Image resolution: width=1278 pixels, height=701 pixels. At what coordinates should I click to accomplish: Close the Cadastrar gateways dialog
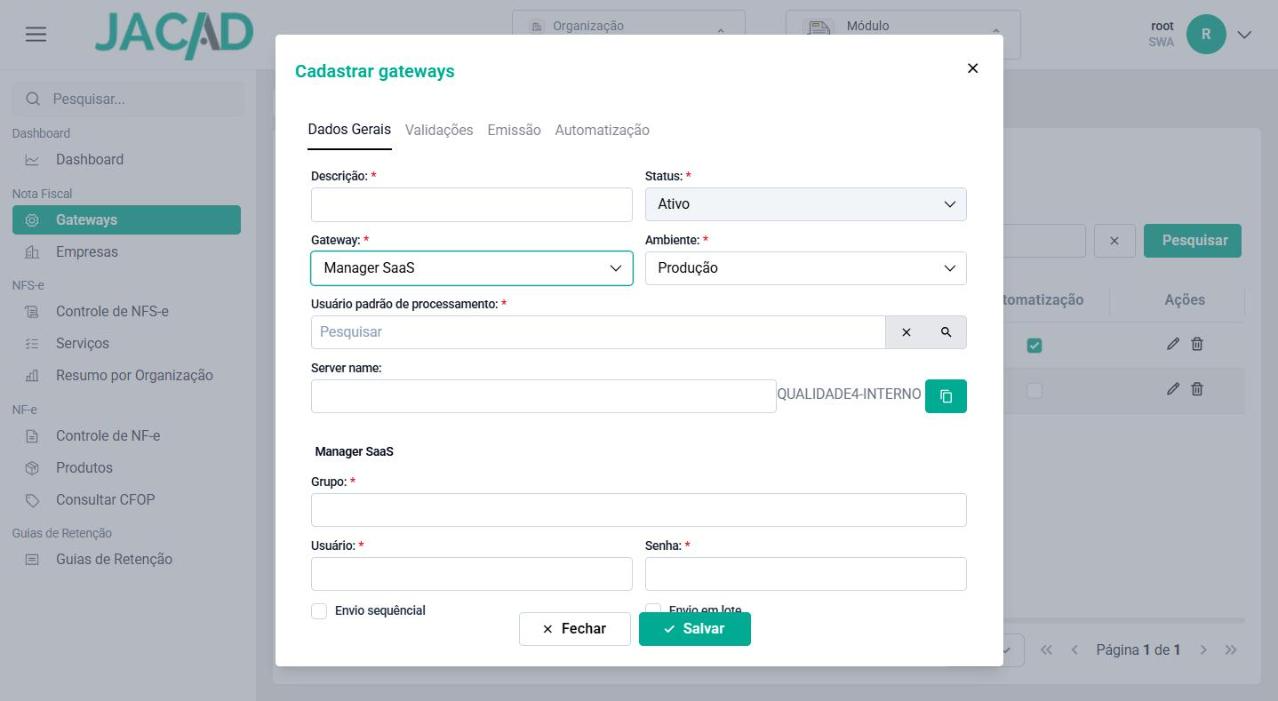[973, 68]
